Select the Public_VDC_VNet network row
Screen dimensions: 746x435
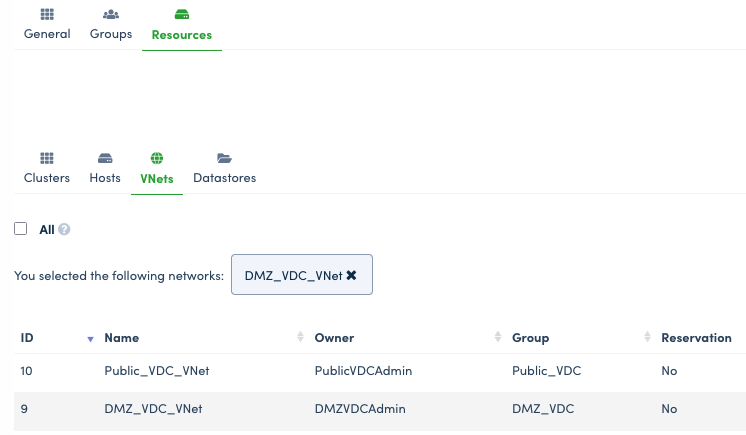click(x=156, y=371)
